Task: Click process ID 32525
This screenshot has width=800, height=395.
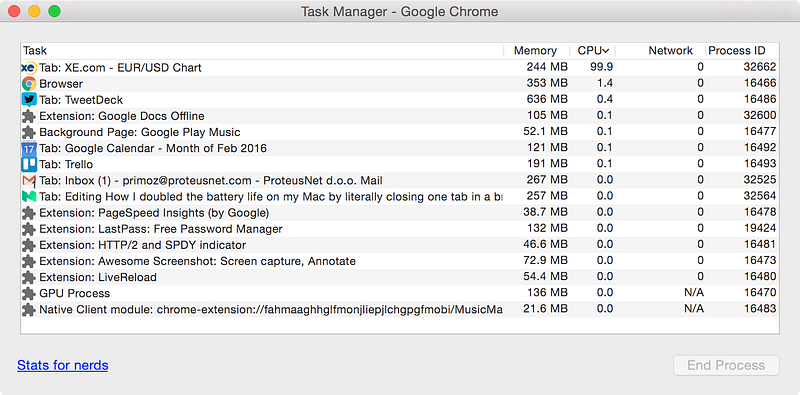Action: 760,180
